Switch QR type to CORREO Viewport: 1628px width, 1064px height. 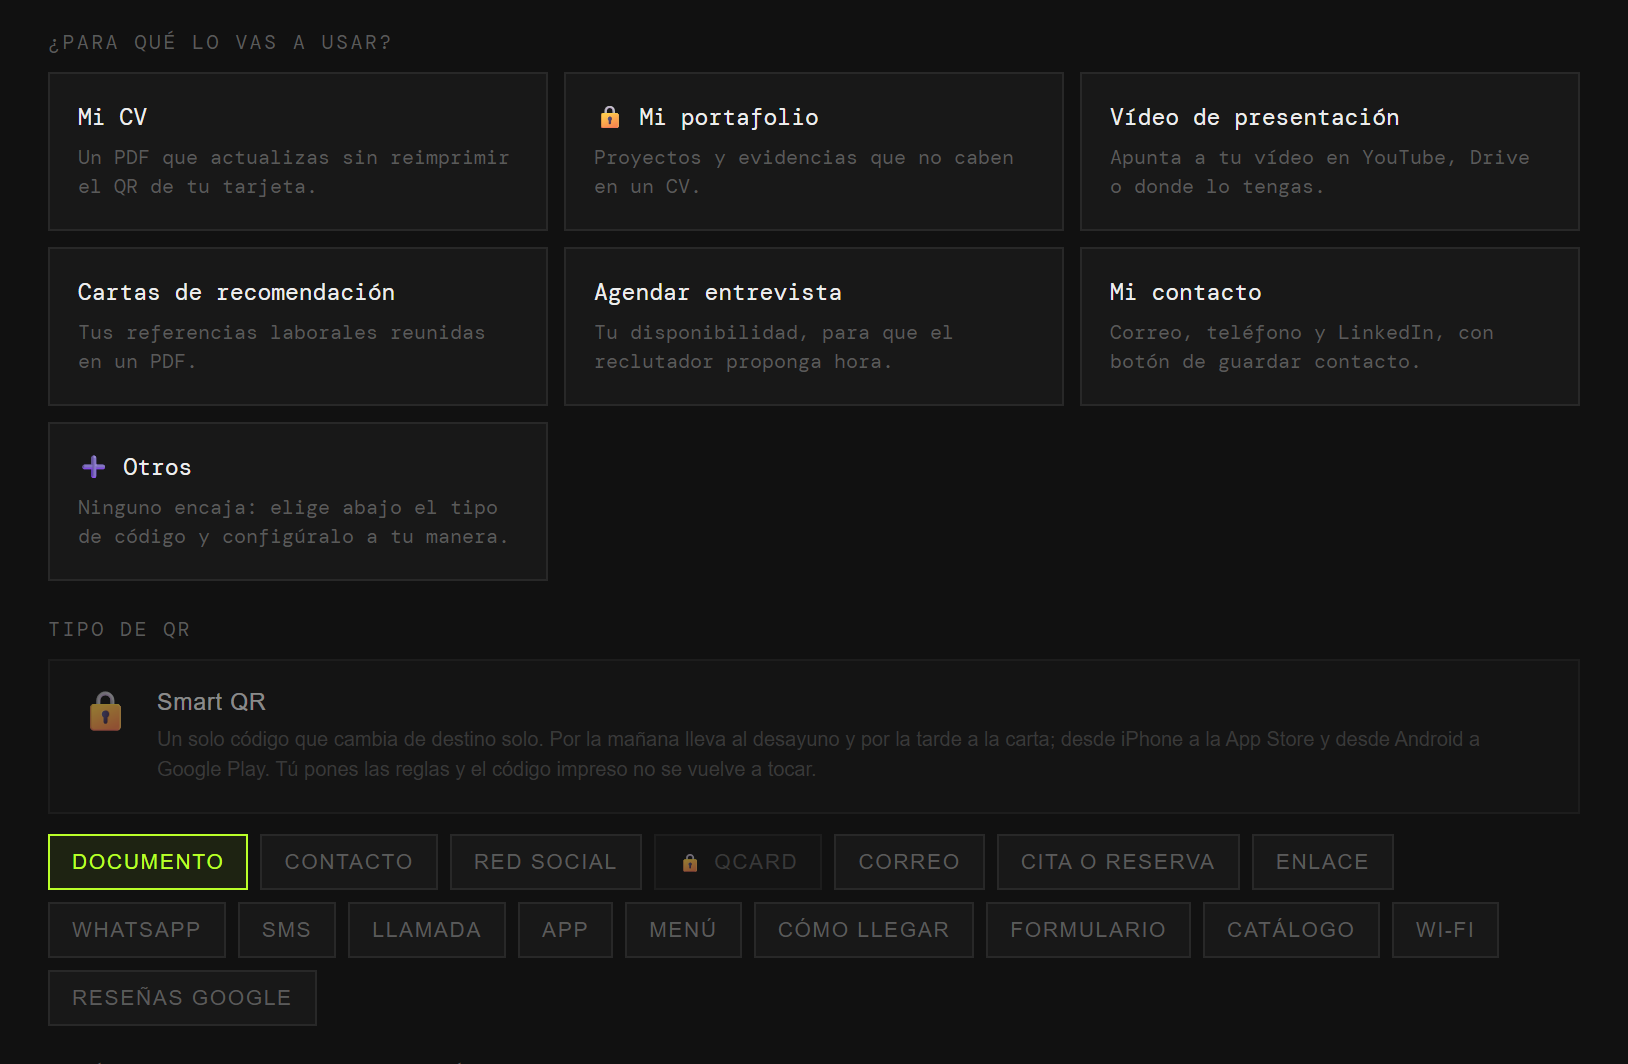(909, 862)
